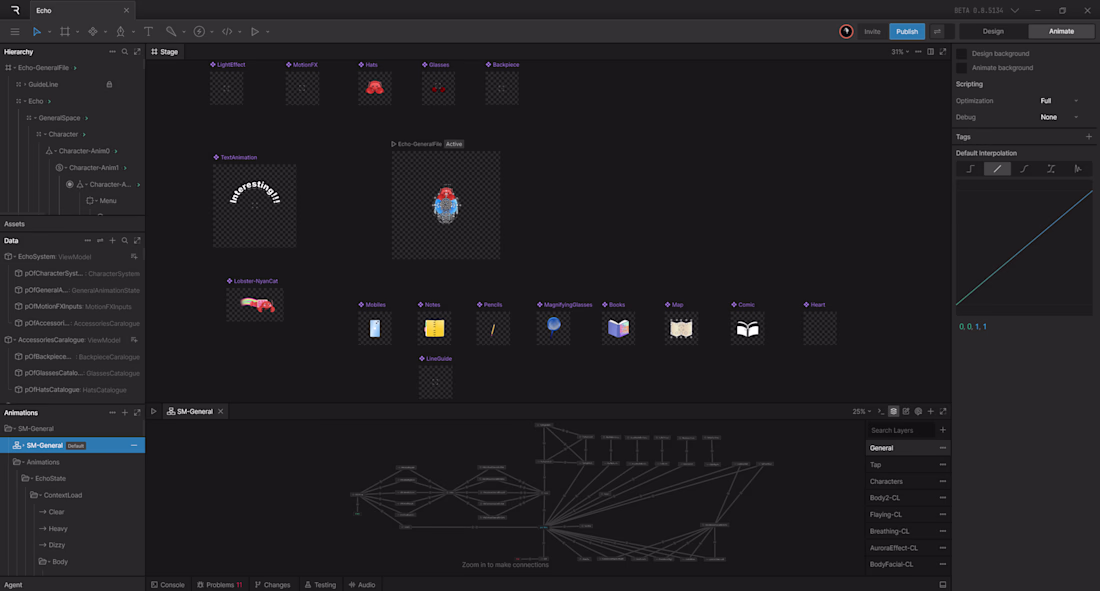1100x591 pixels.
Task: Toggle solo icon on Character-A... row
Action: point(69,185)
